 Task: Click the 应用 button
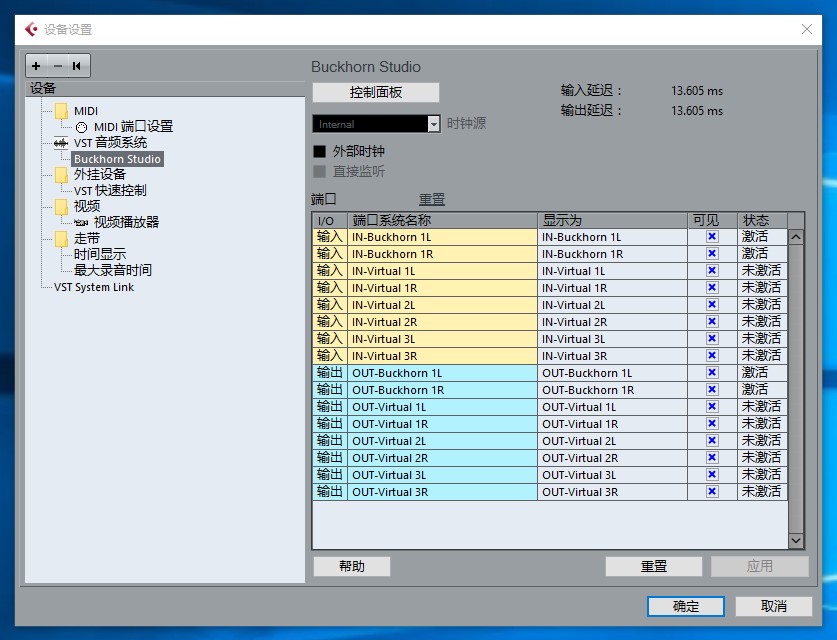point(760,566)
